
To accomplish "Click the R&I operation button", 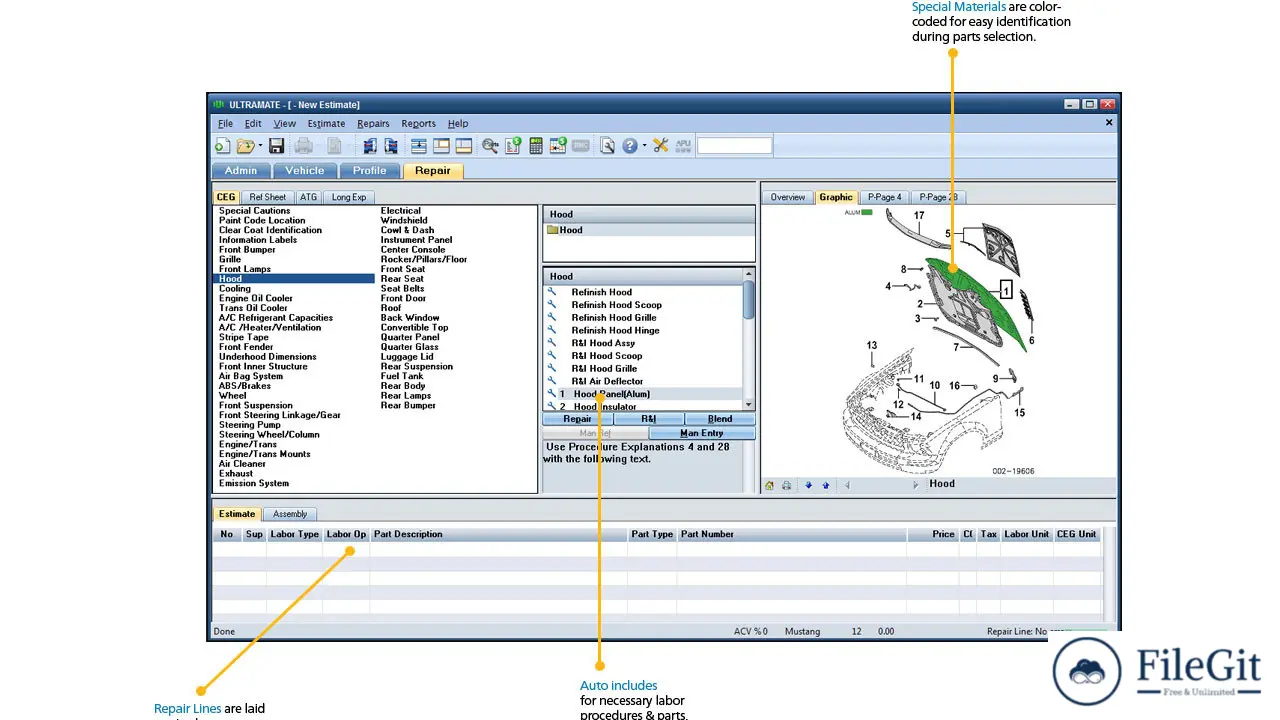I will 648,419.
